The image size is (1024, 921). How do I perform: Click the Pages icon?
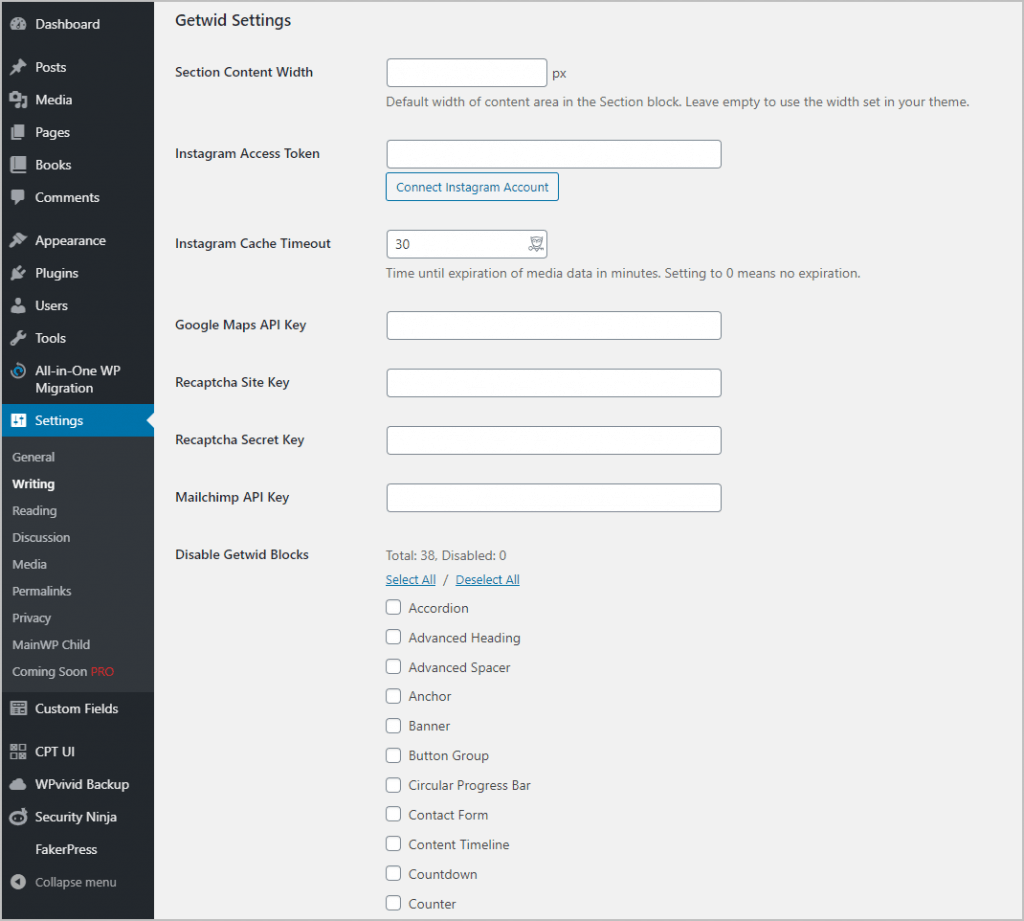coord(18,133)
